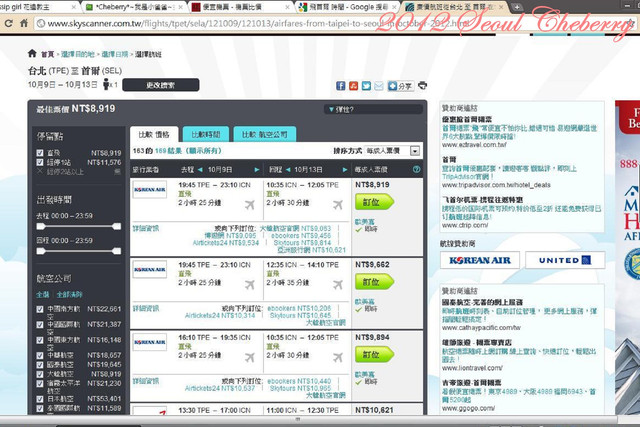This screenshot has width=640, height=427.
Task: Open the United sponsor logo in the sidebar
Action: (x=565, y=260)
